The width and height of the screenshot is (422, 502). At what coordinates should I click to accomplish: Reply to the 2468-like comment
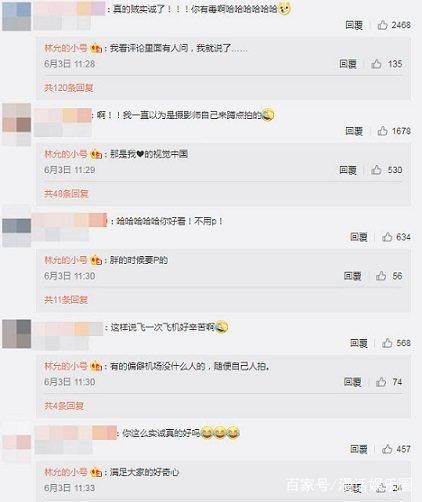[354, 25]
